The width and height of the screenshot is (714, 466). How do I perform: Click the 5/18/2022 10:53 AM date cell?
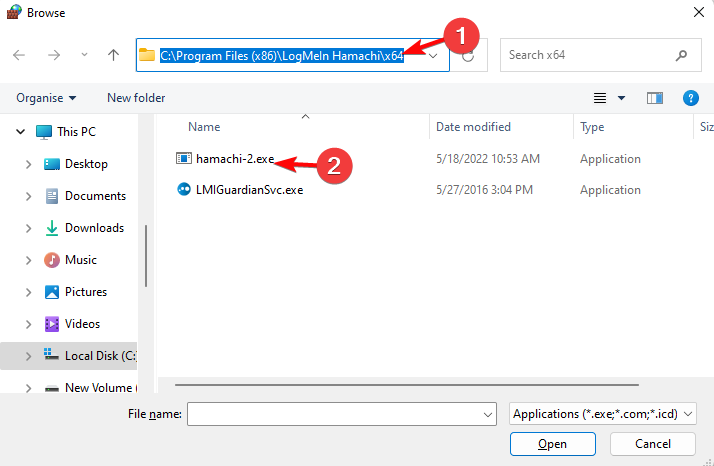pos(488,159)
